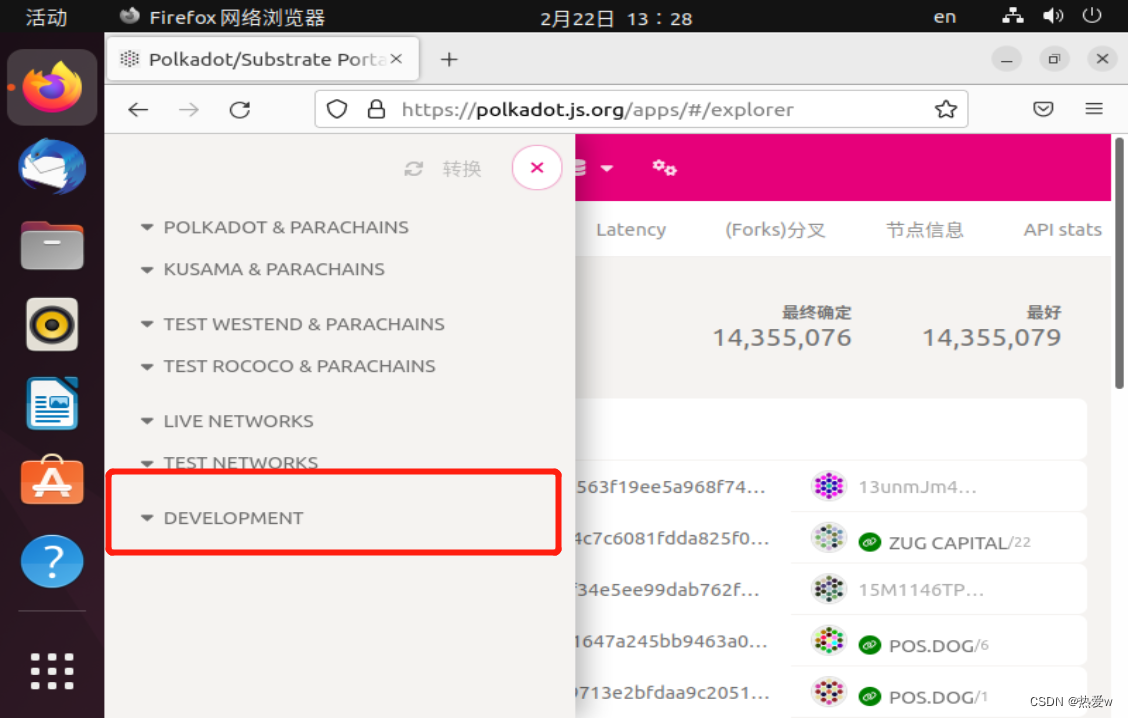Click the address bar URL field
The width and height of the screenshot is (1128, 718).
(x=642, y=109)
